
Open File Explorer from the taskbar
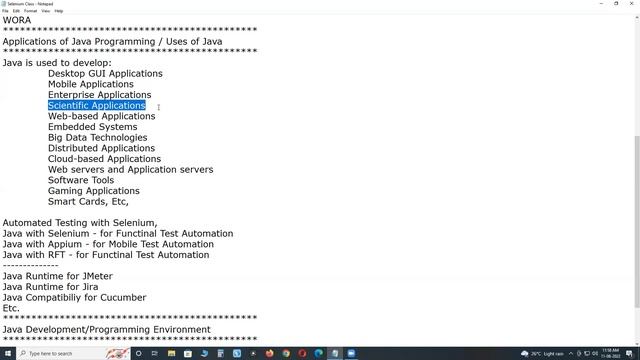tap(171, 353)
